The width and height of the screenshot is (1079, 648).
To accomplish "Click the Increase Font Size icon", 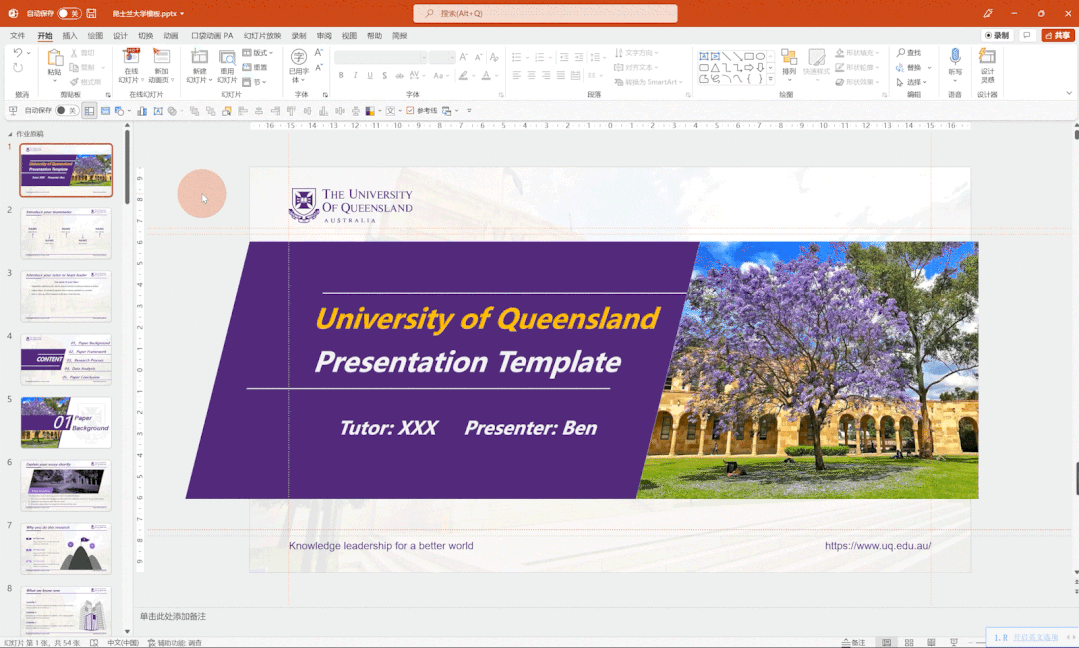I will (463, 57).
